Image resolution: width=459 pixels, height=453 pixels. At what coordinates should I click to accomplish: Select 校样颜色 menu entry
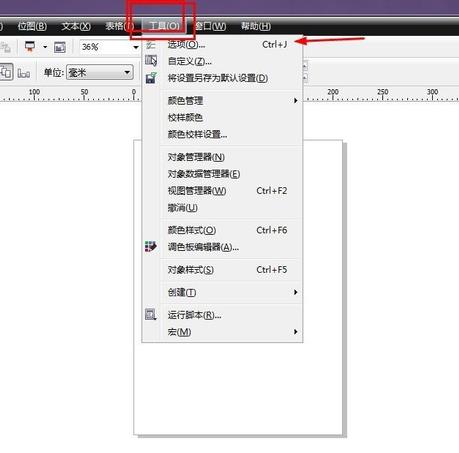pyautogui.click(x=222, y=117)
